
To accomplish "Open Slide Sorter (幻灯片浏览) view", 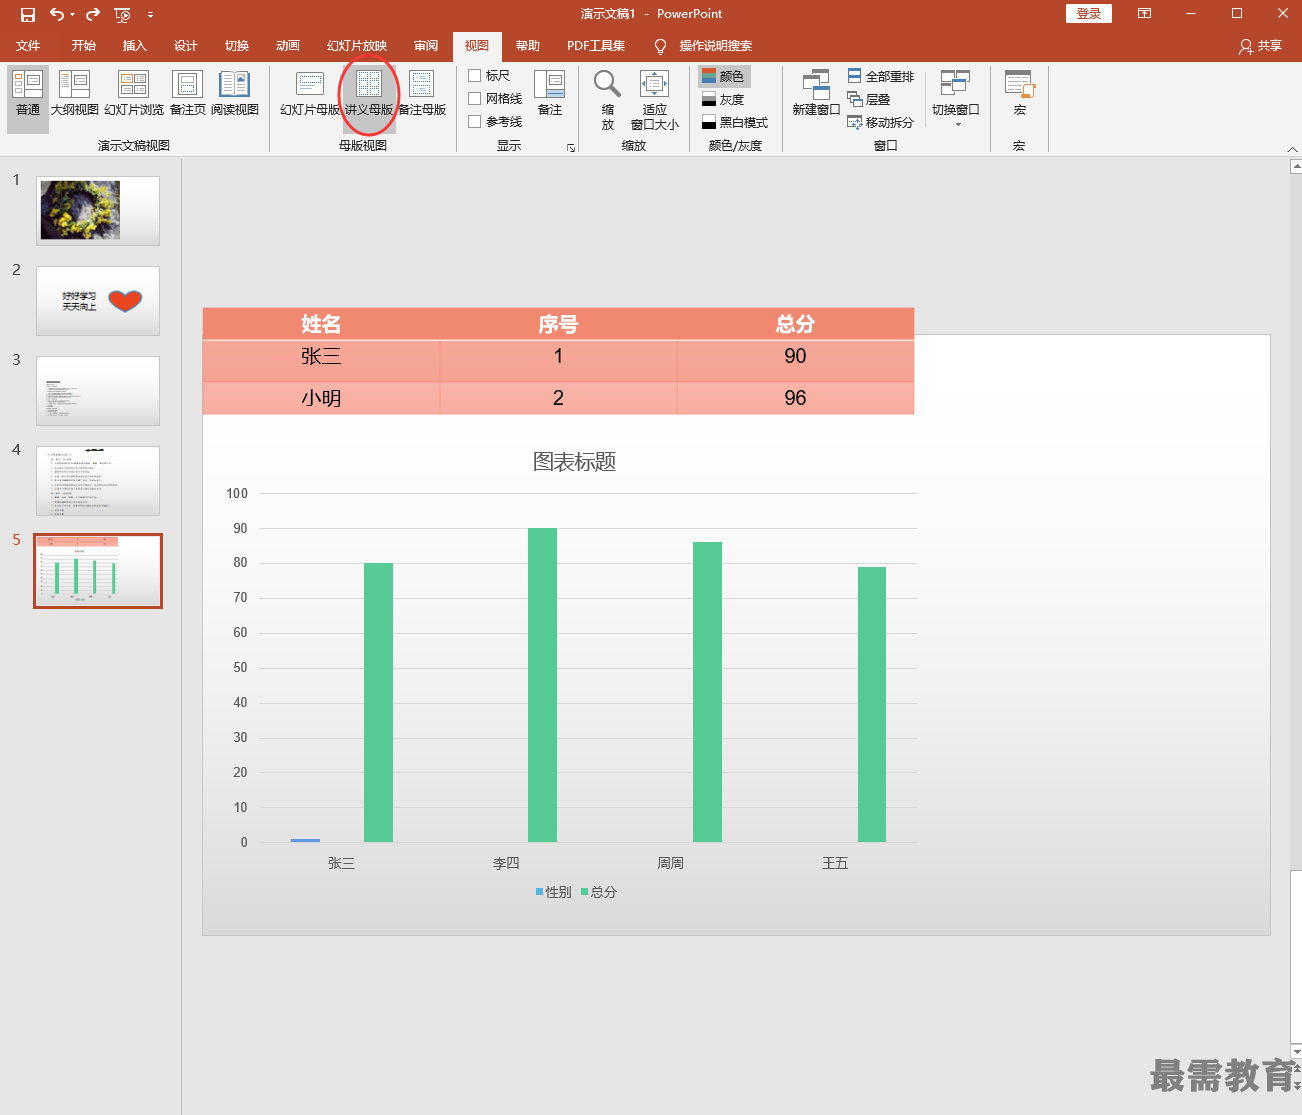I will [134, 93].
